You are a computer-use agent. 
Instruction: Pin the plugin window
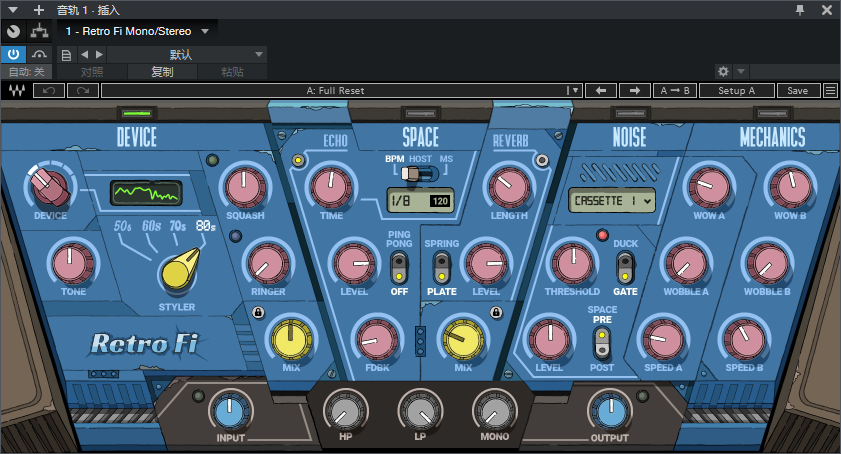click(800, 10)
